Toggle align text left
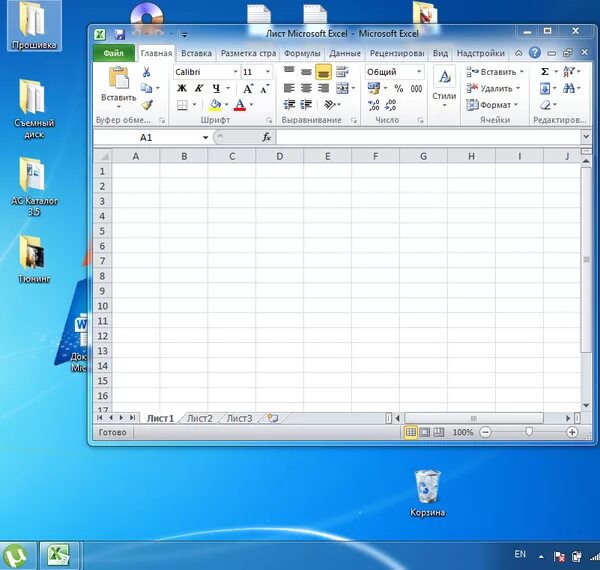 [289, 88]
